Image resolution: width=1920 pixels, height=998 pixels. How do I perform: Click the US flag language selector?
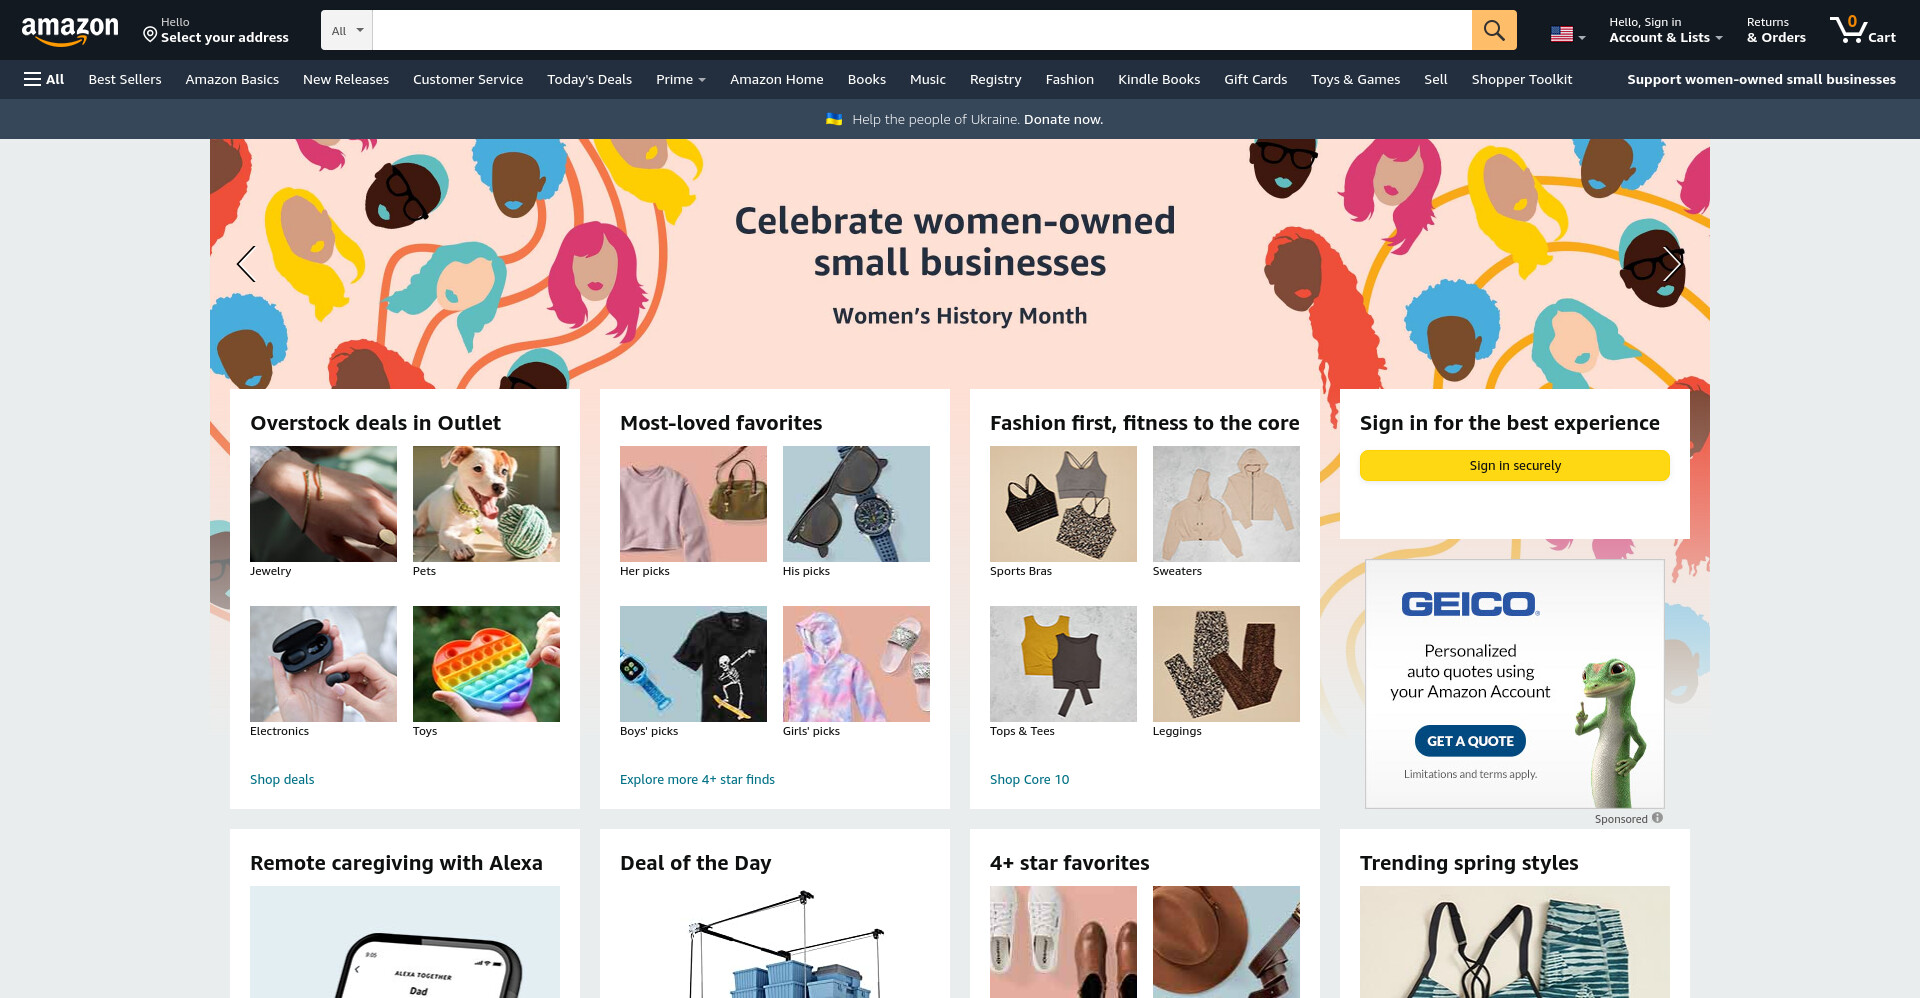click(x=1568, y=34)
